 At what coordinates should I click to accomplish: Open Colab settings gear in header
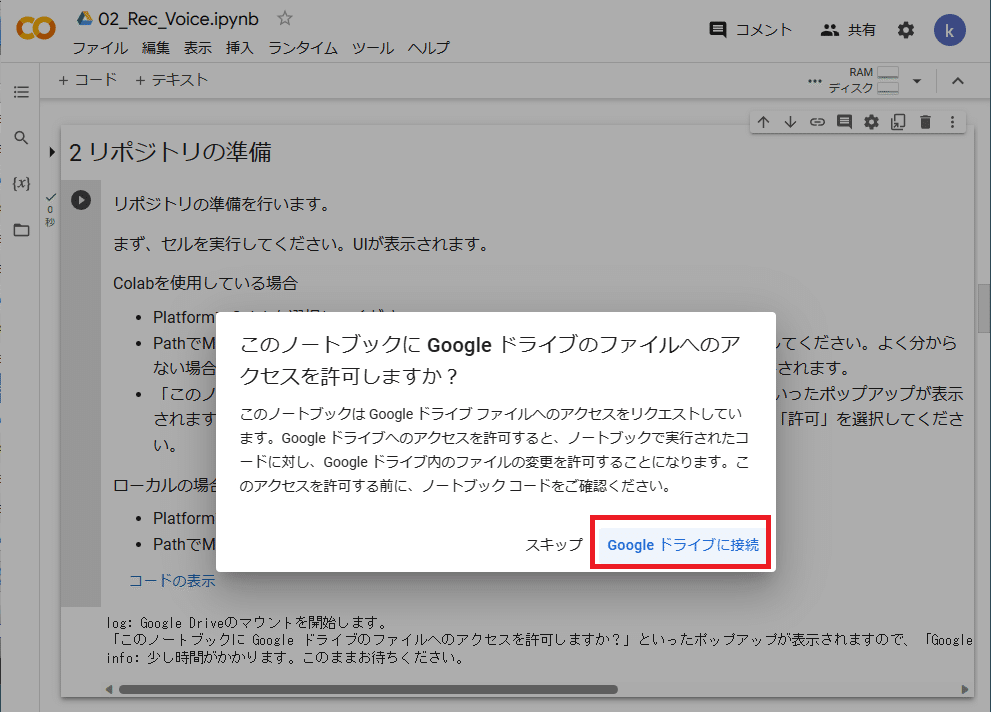click(906, 30)
